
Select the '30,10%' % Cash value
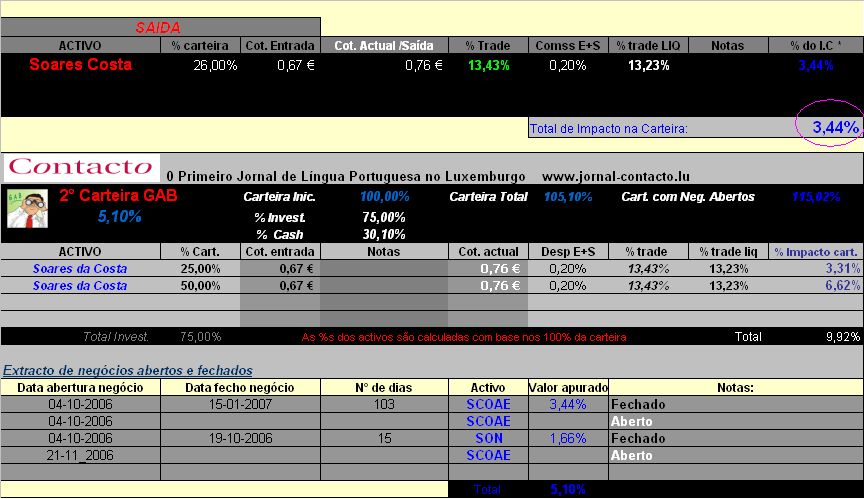[384, 234]
